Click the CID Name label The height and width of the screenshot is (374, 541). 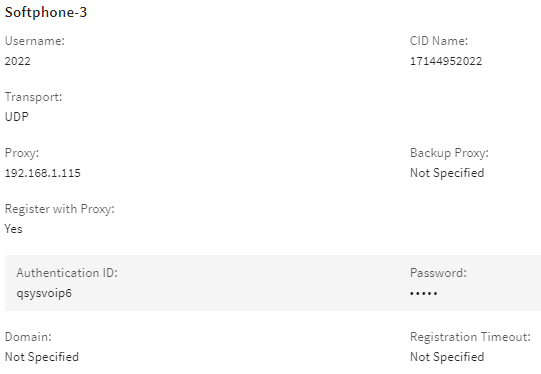[x=439, y=41]
